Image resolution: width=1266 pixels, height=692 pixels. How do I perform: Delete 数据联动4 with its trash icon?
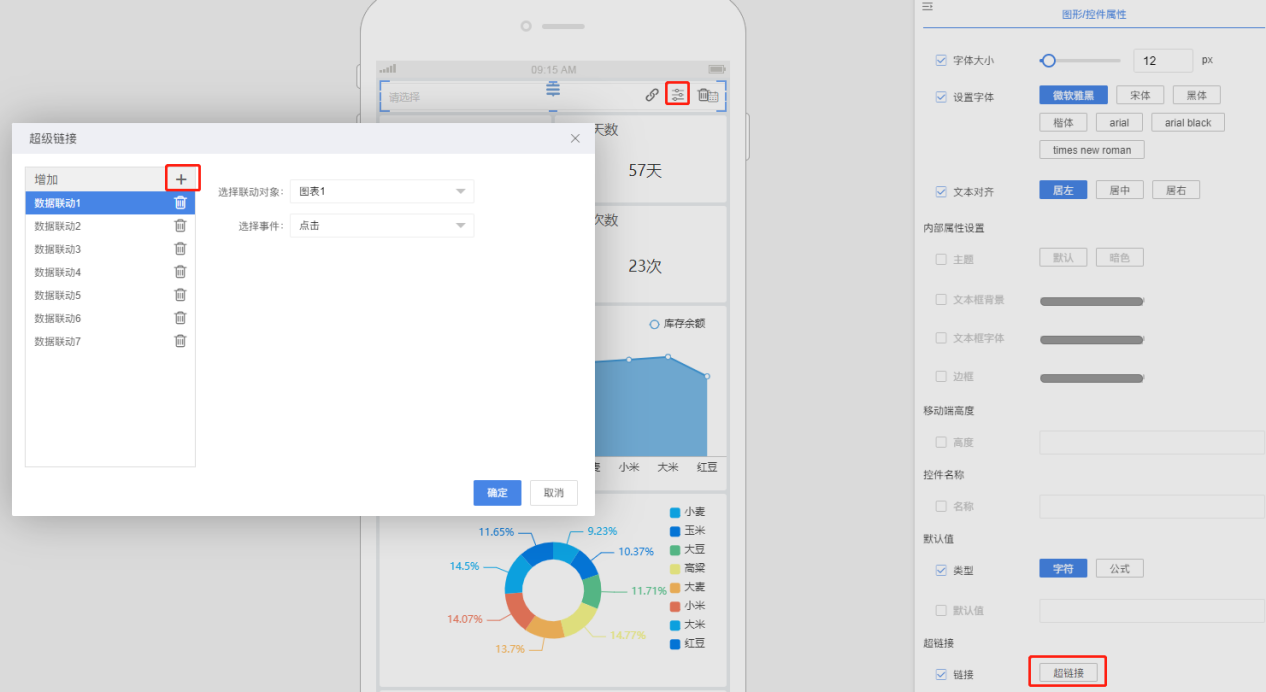(180, 272)
